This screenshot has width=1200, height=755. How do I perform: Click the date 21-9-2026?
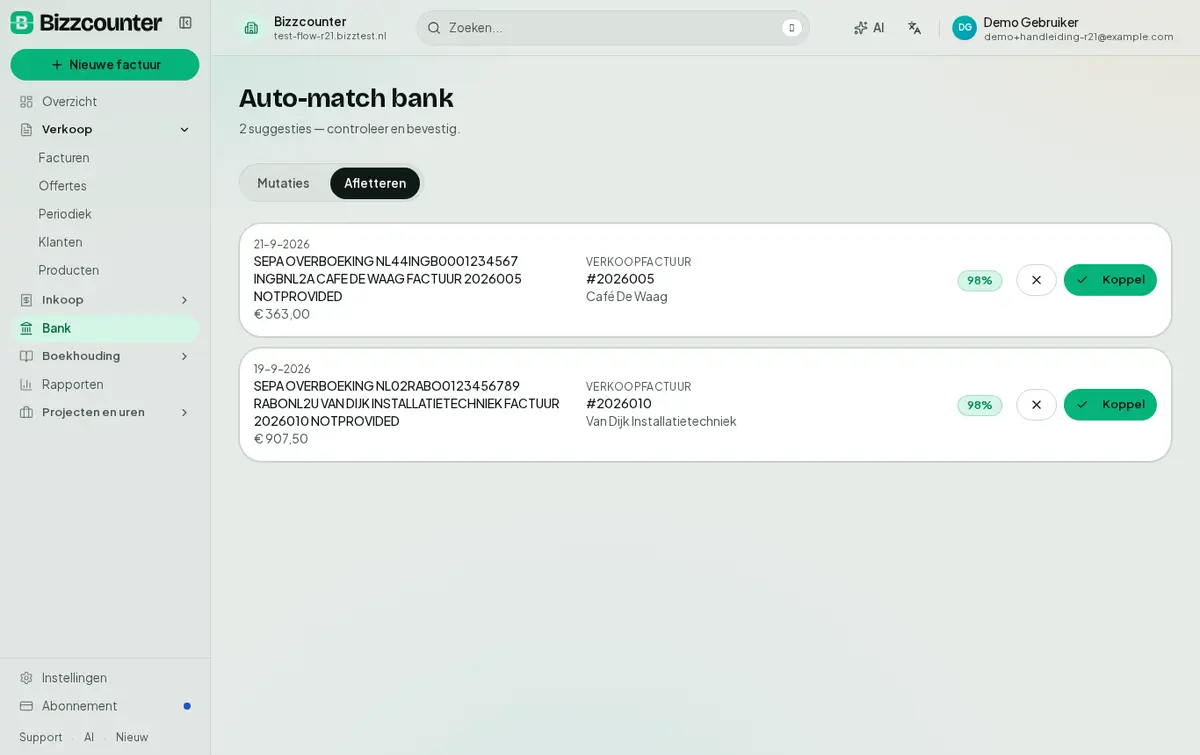(x=282, y=244)
